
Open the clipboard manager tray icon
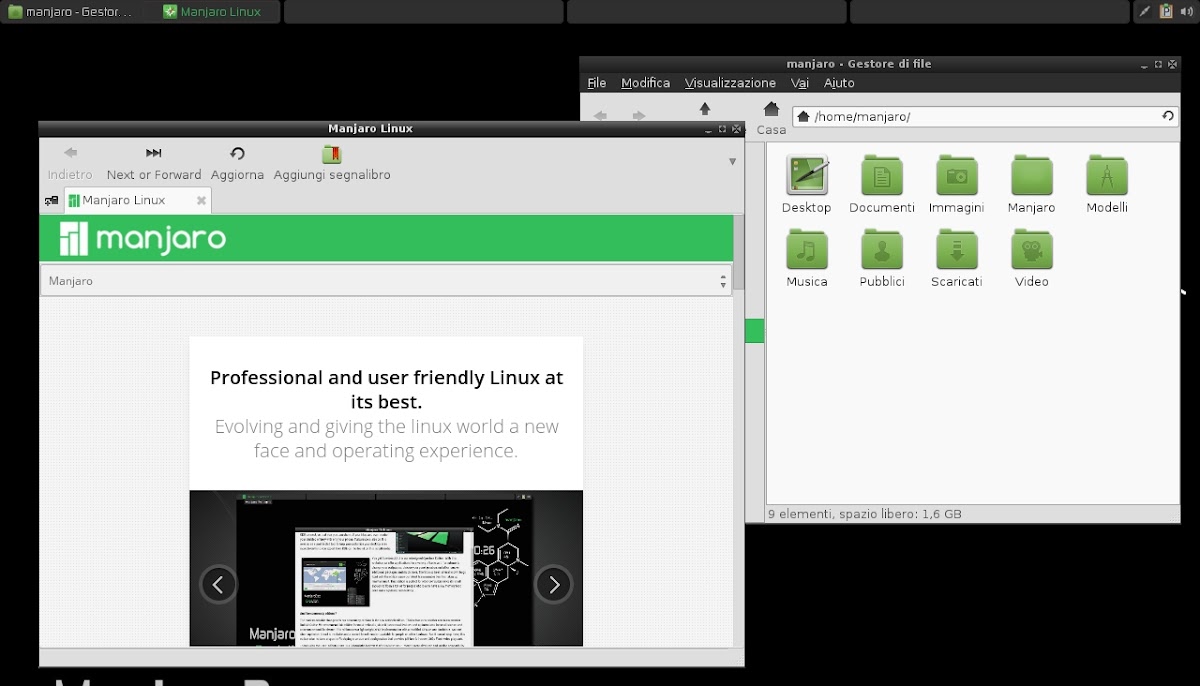[x=1165, y=11]
